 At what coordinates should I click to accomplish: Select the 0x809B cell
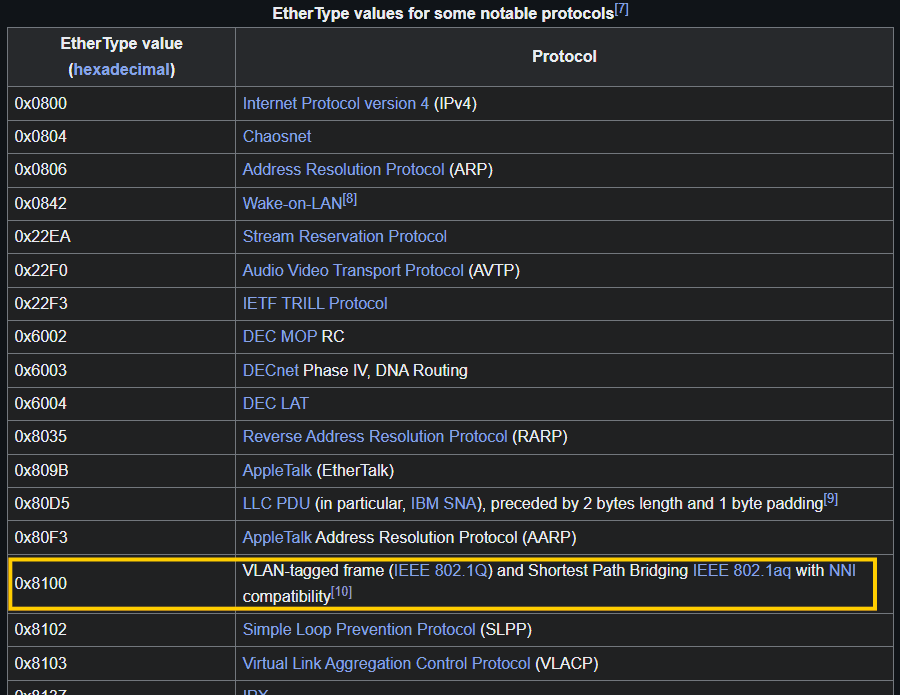point(121,471)
